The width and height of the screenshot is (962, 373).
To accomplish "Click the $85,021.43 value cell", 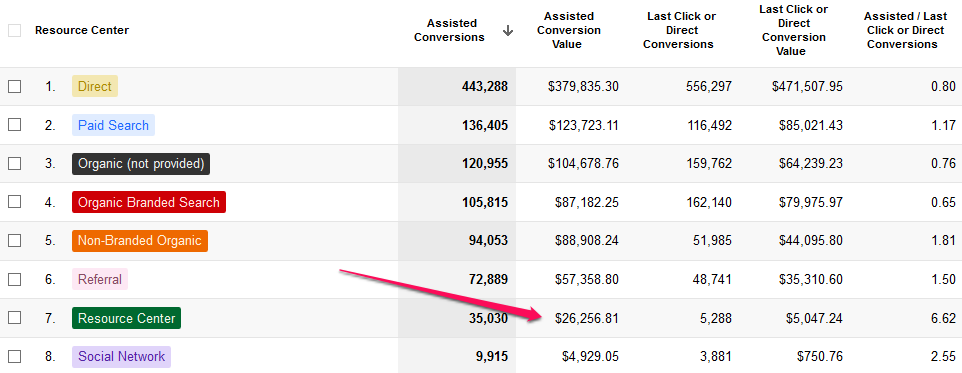I will tap(811, 125).
